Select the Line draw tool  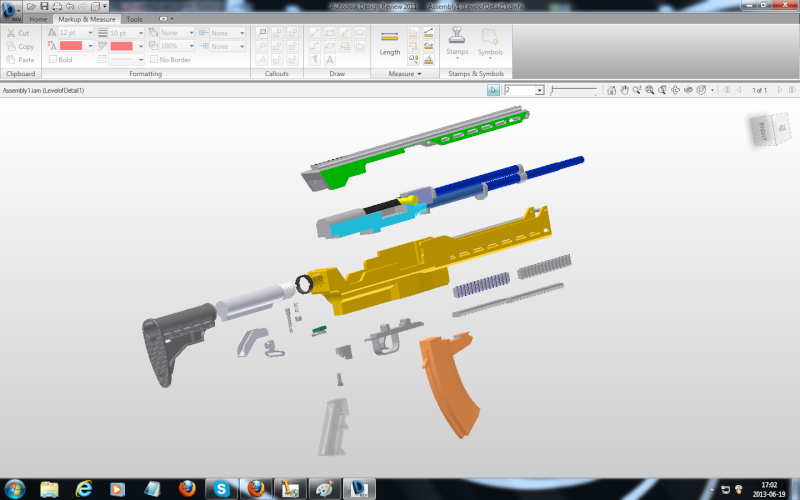point(315,33)
